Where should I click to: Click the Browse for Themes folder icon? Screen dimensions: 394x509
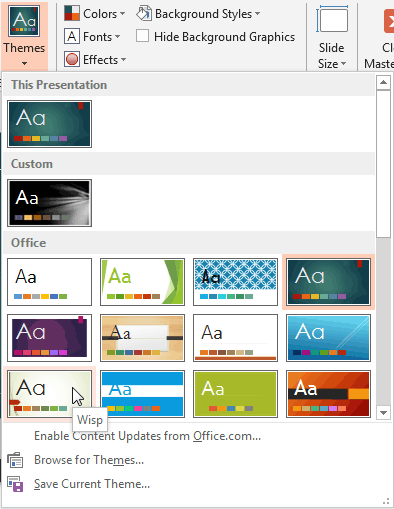point(15,460)
